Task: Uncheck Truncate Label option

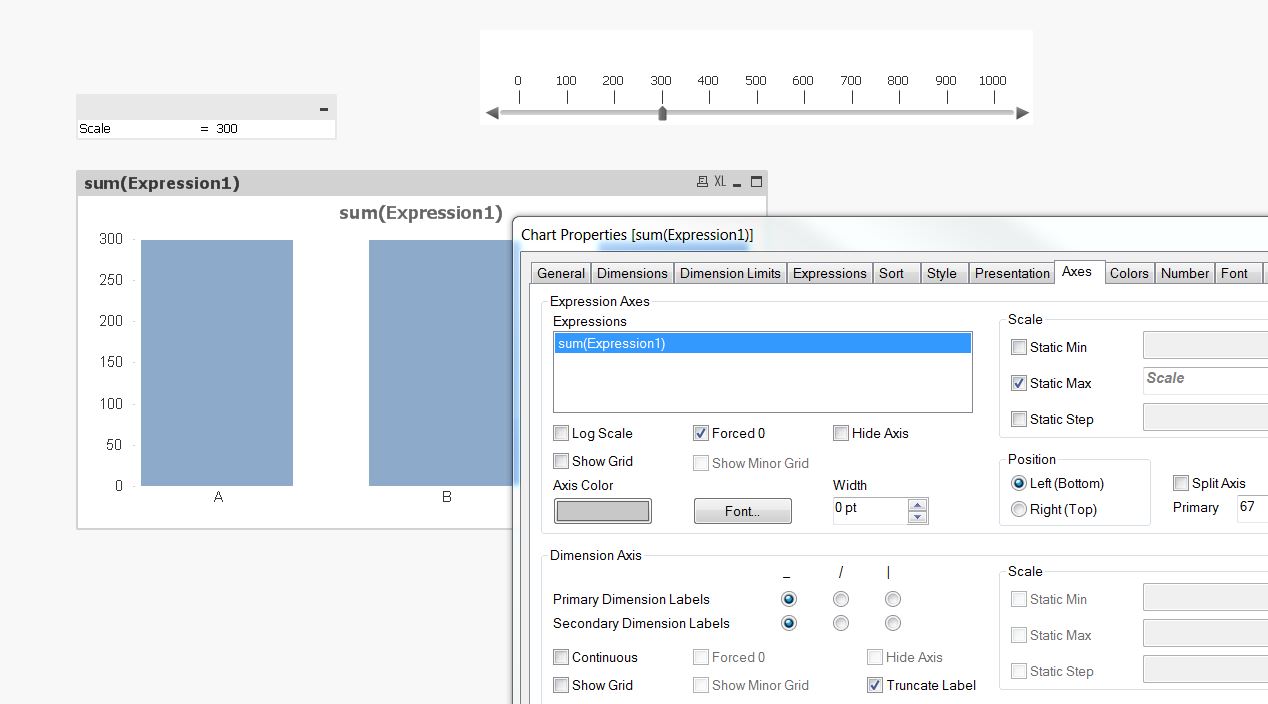Action: pos(875,685)
